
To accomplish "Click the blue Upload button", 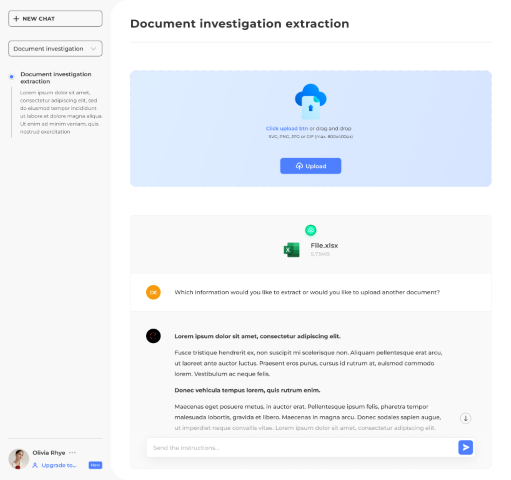I will [x=311, y=166].
